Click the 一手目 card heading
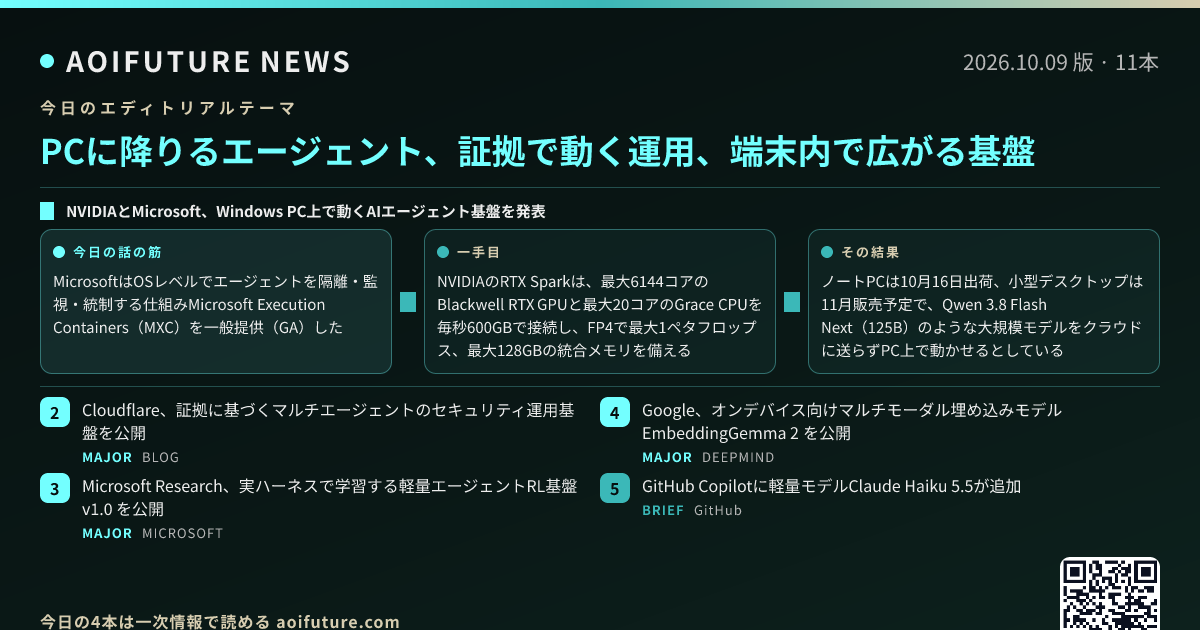 (478, 252)
